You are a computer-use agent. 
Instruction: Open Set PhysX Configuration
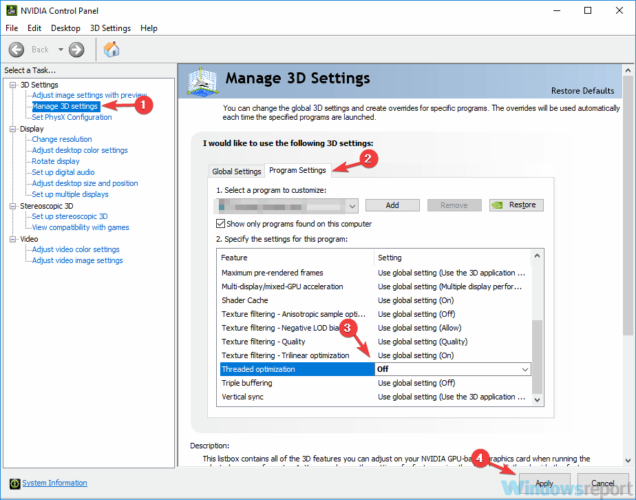coord(72,117)
